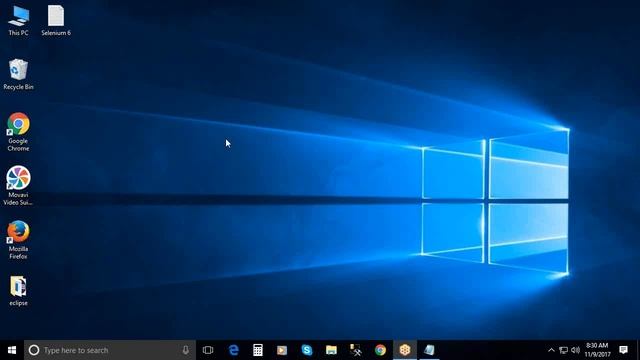Launch Microsoft Edge from the taskbar
The image size is (640, 360).
click(233, 350)
